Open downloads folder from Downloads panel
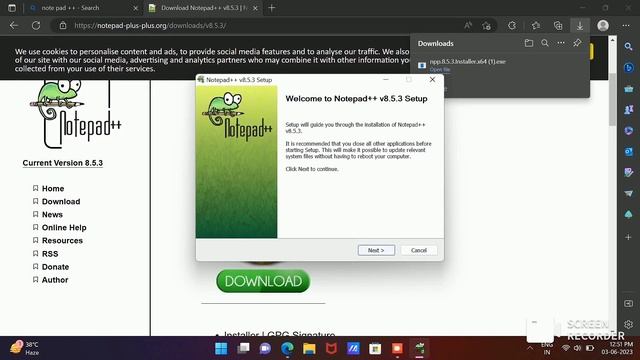 click(529, 43)
